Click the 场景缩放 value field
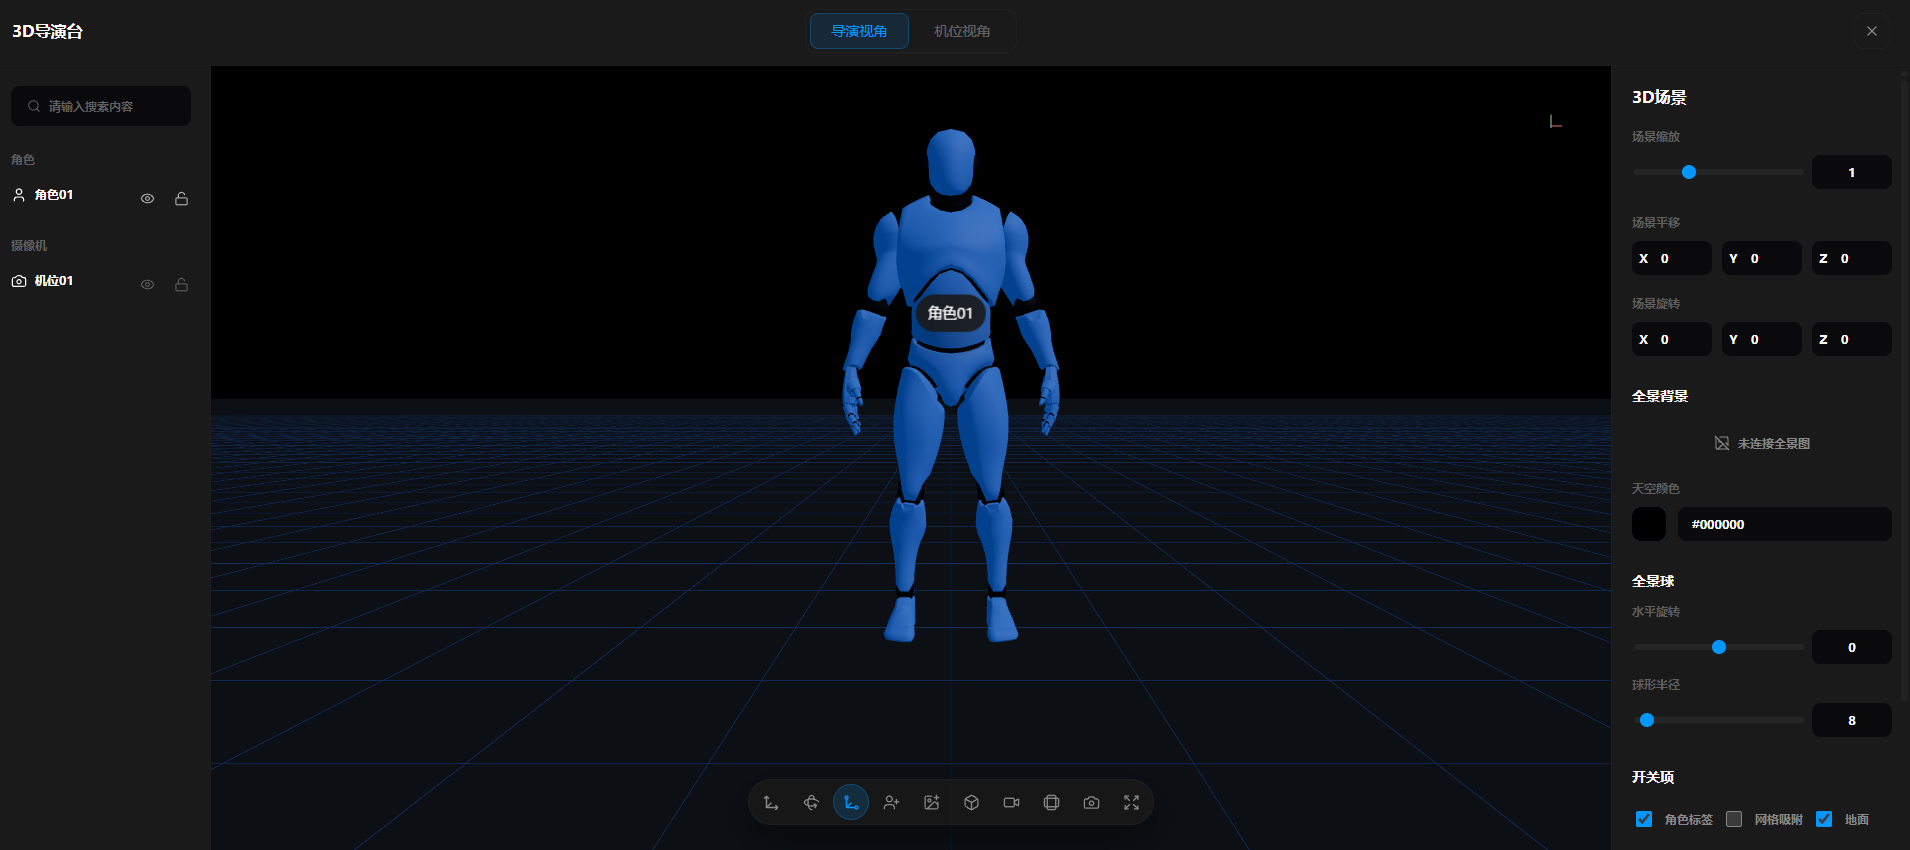Viewport: 1910px width, 850px height. (1851, 172)
